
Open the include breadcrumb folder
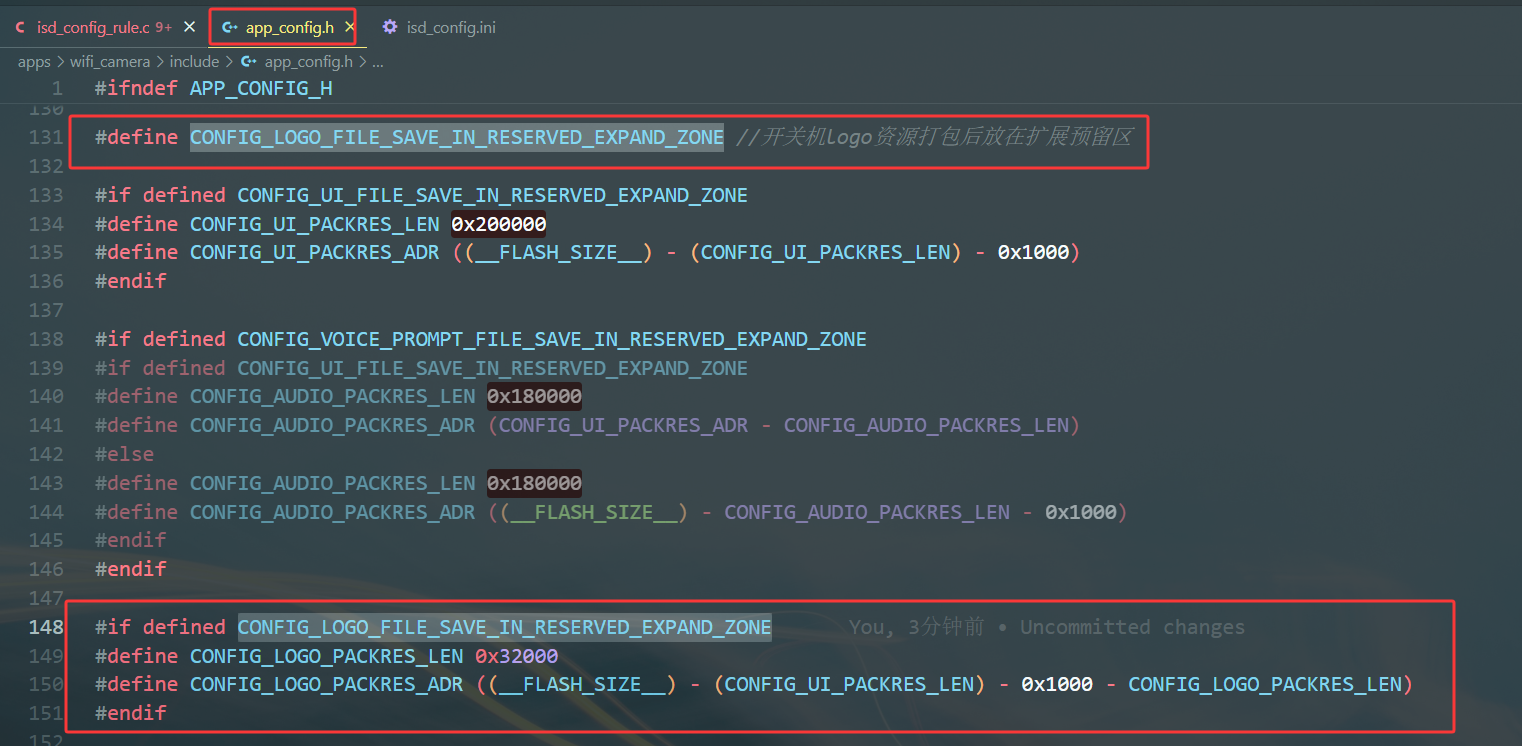click(194, 62)
